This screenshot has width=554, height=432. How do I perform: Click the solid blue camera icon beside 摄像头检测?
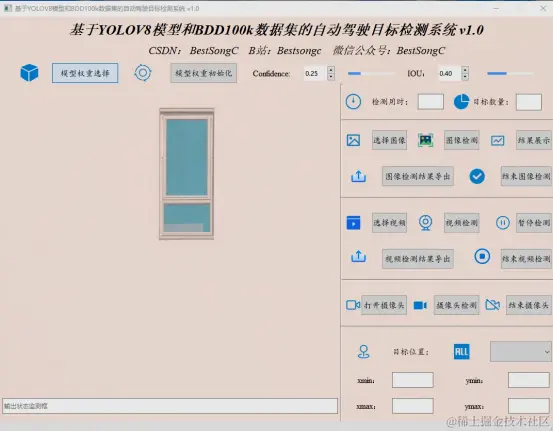click(420, 305)
